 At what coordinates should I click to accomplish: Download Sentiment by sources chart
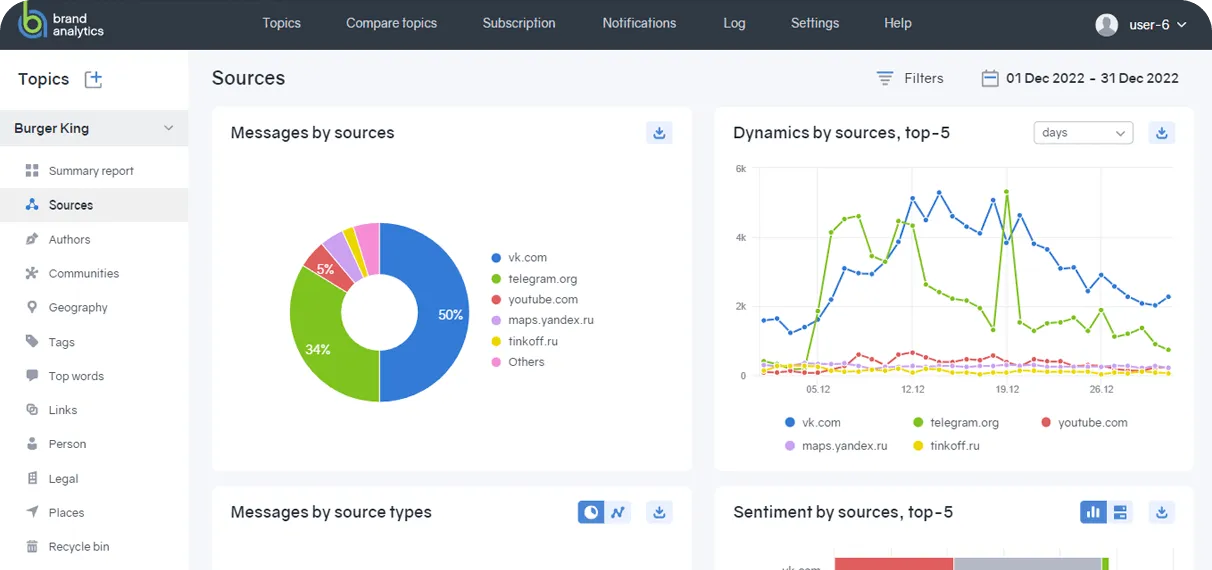pyautogui.click(x=1162, y=512)
